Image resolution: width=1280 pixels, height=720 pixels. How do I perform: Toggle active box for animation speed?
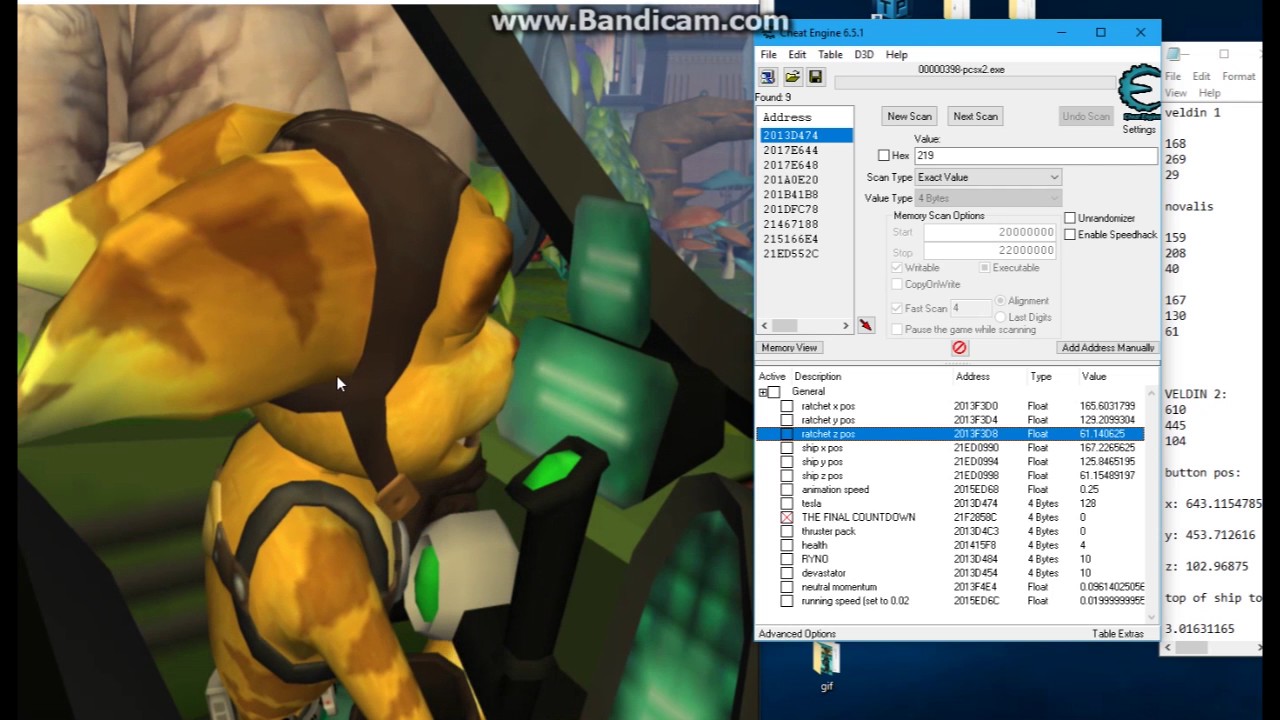coord(787,490)
